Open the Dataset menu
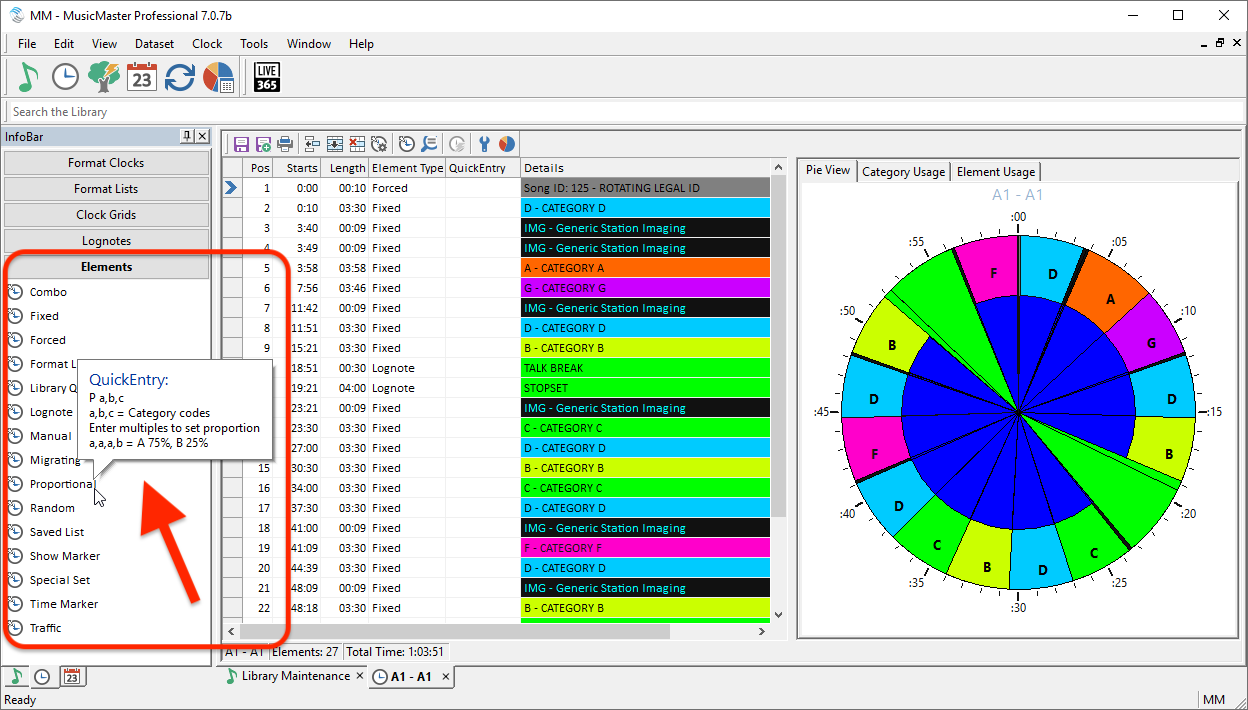Screen dimensions: 1248x710 [x=154, y=44]
